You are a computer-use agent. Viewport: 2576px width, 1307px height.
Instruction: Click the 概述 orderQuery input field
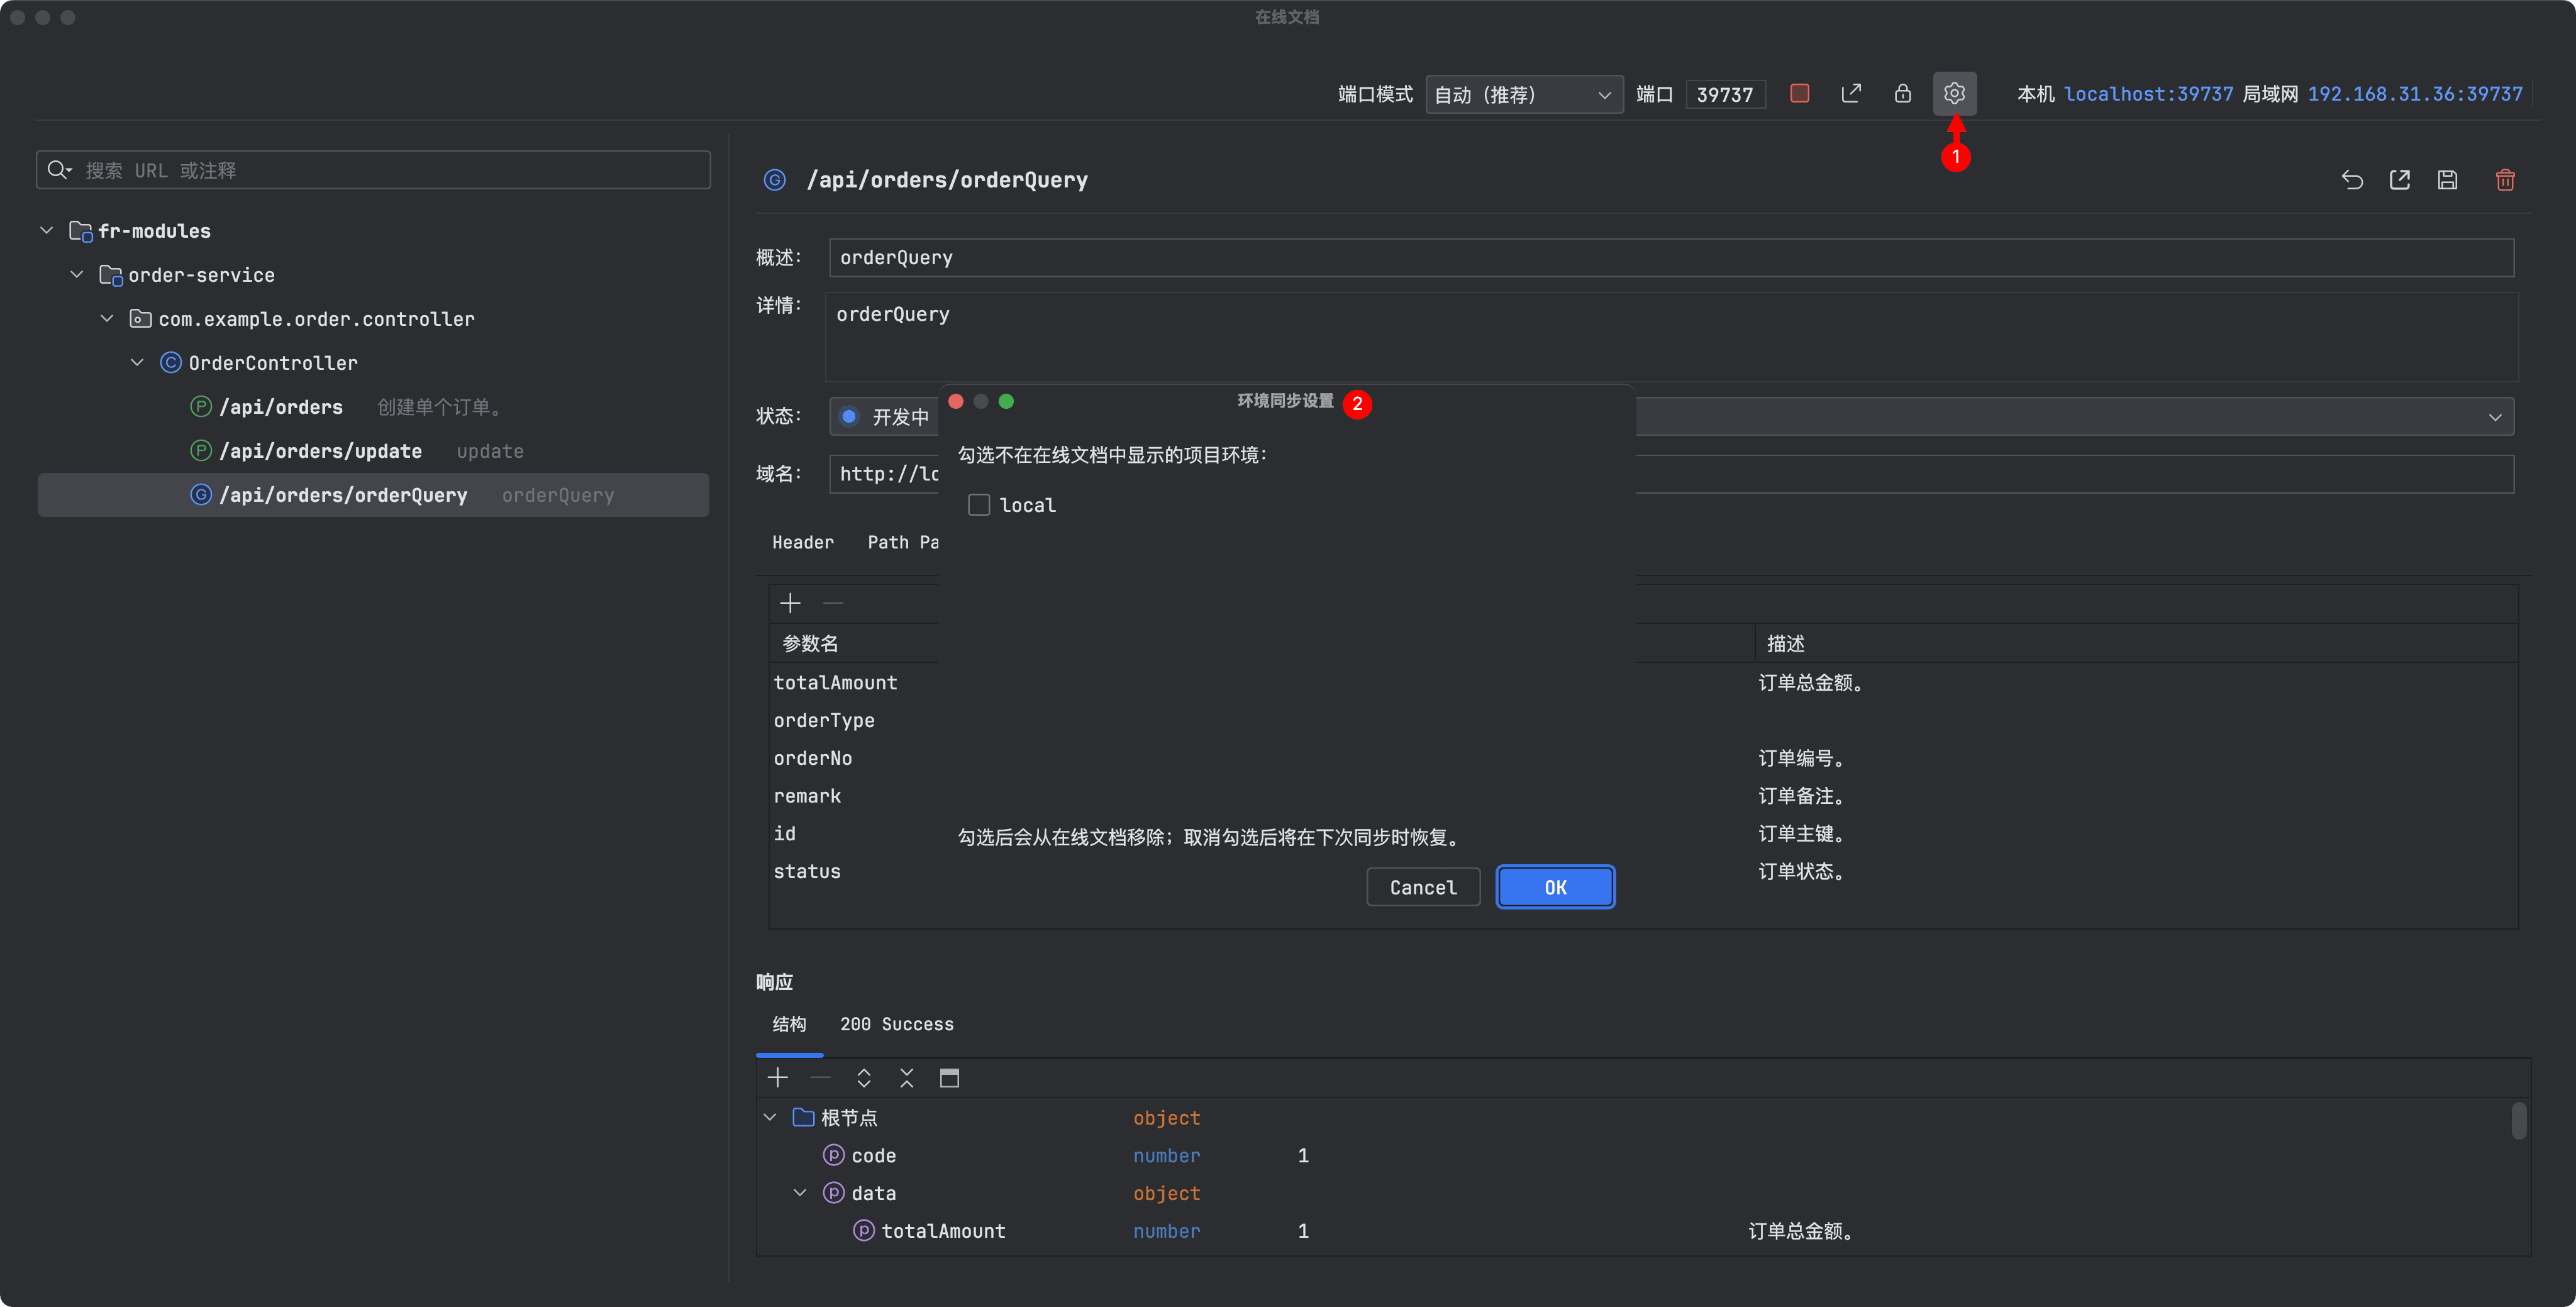1670,258
